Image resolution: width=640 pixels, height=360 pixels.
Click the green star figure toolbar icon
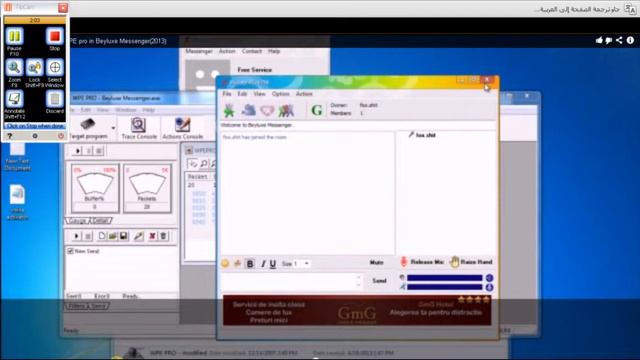click(229, 110)
